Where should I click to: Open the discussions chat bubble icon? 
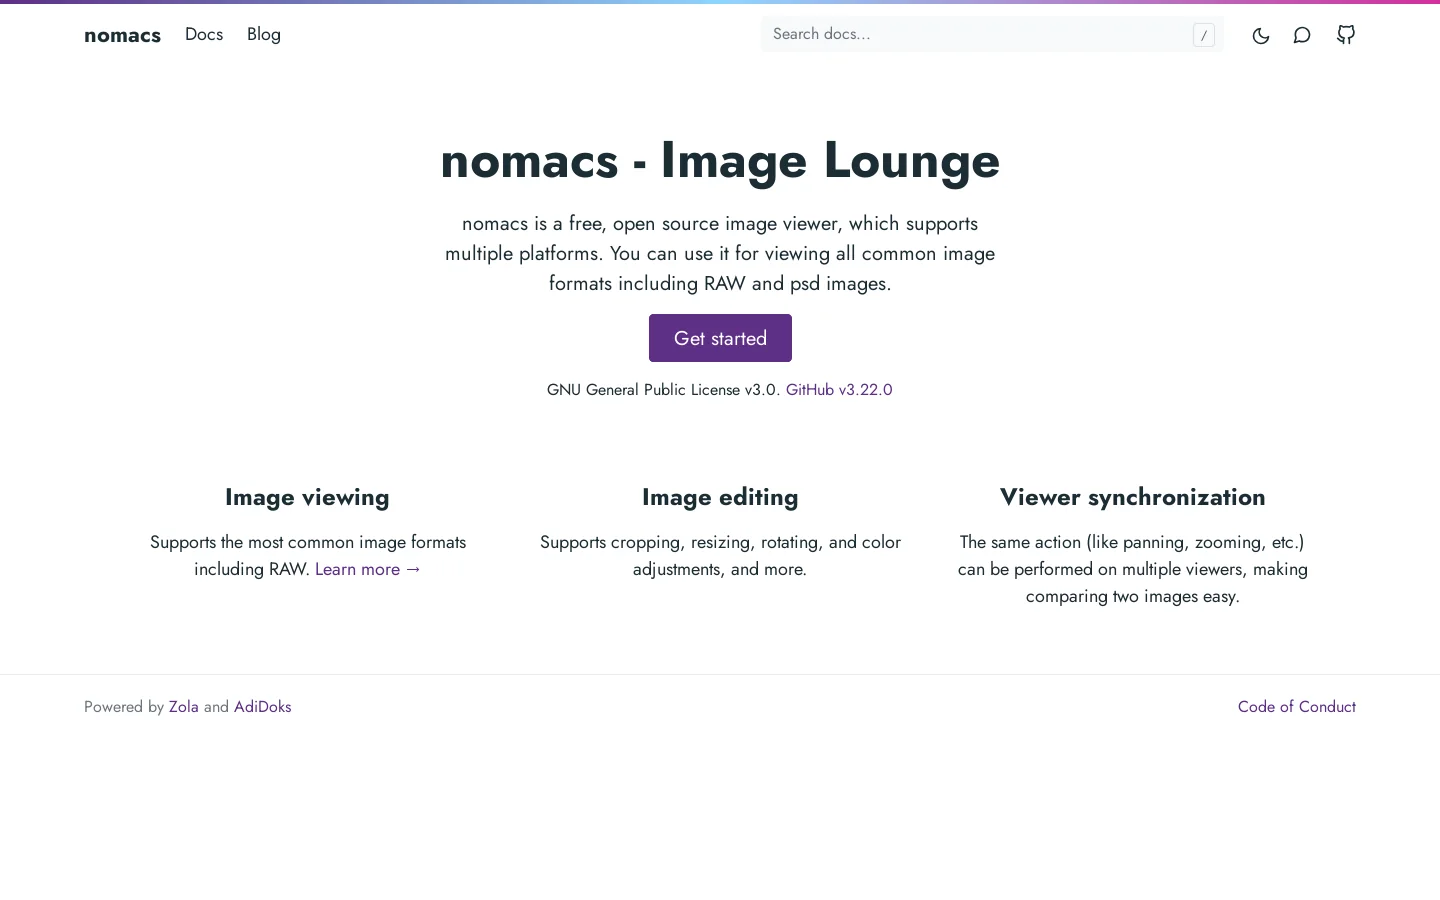(x=1302, y=35)
